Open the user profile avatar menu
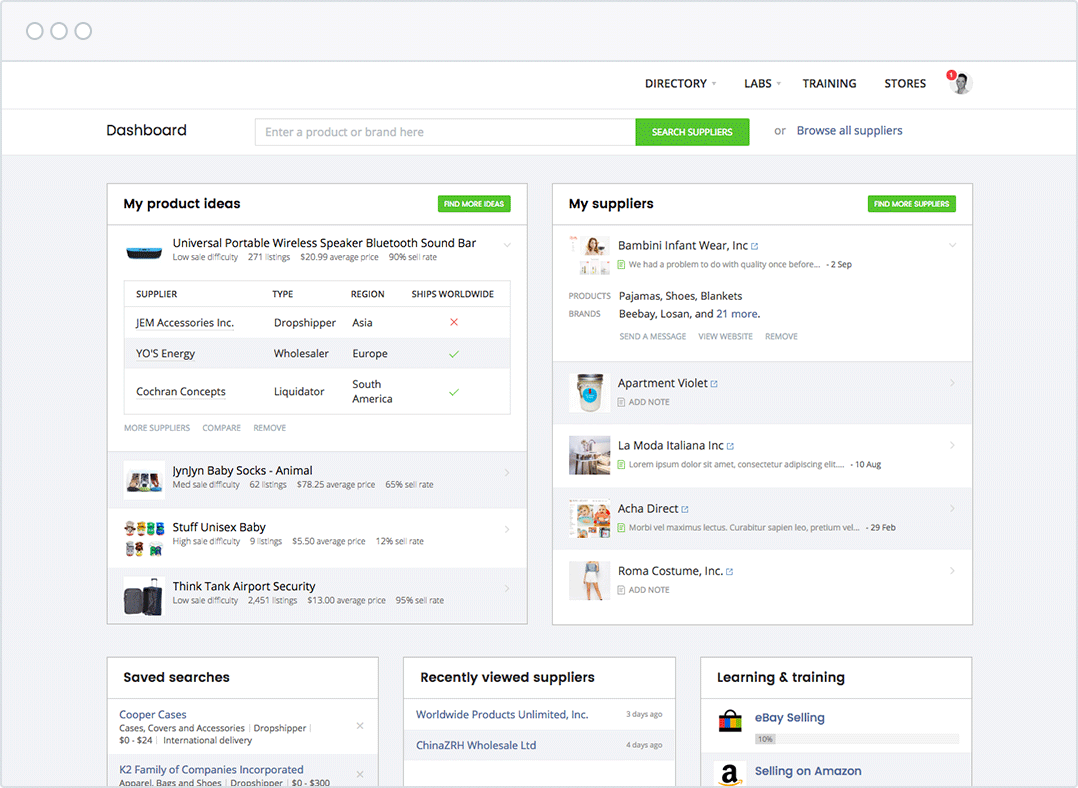 pos(961,84)
